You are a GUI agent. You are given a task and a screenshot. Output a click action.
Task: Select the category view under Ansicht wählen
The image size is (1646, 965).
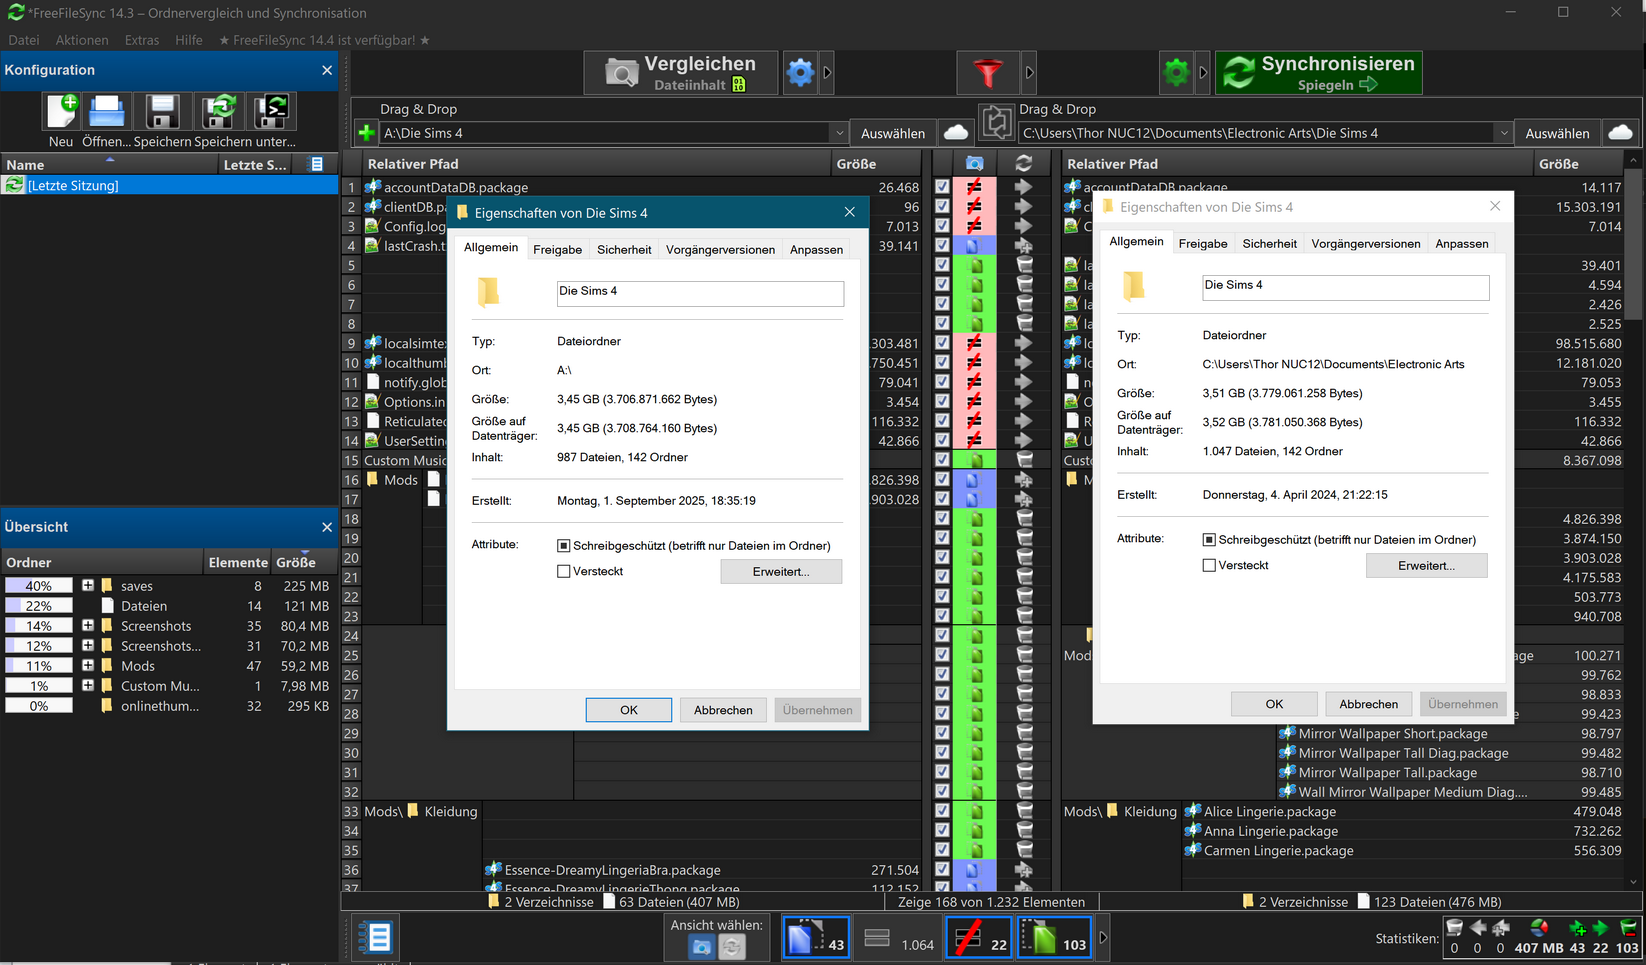[x=702, y=947]
